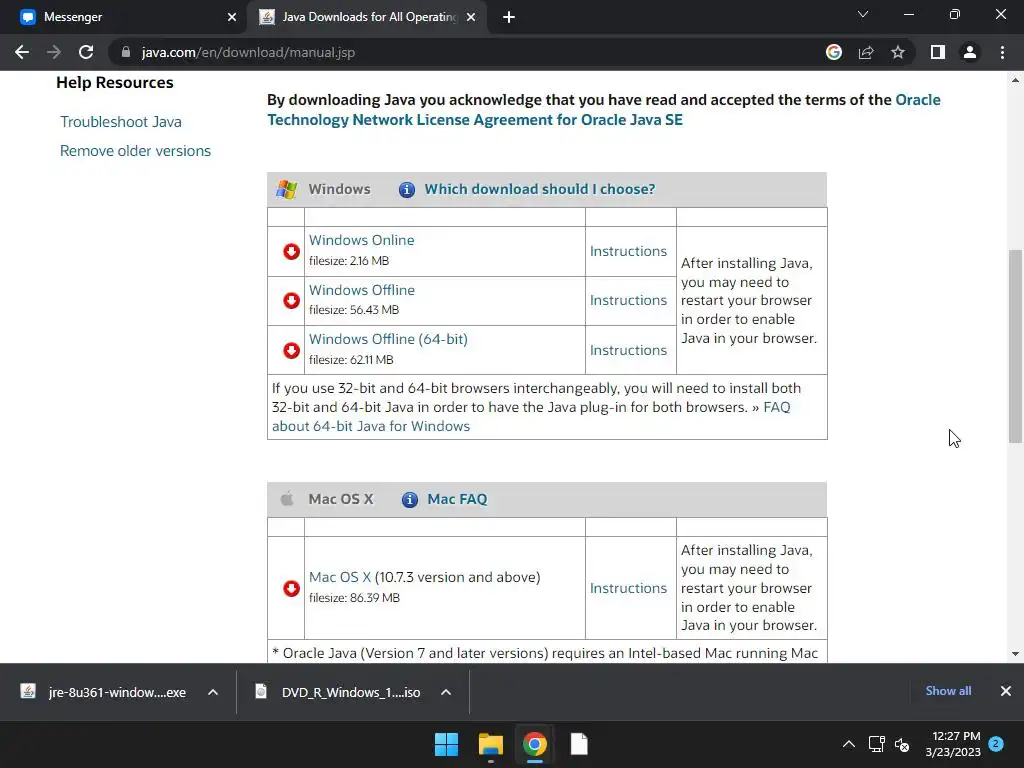Reload the Java download page

[x=86, y=52]
